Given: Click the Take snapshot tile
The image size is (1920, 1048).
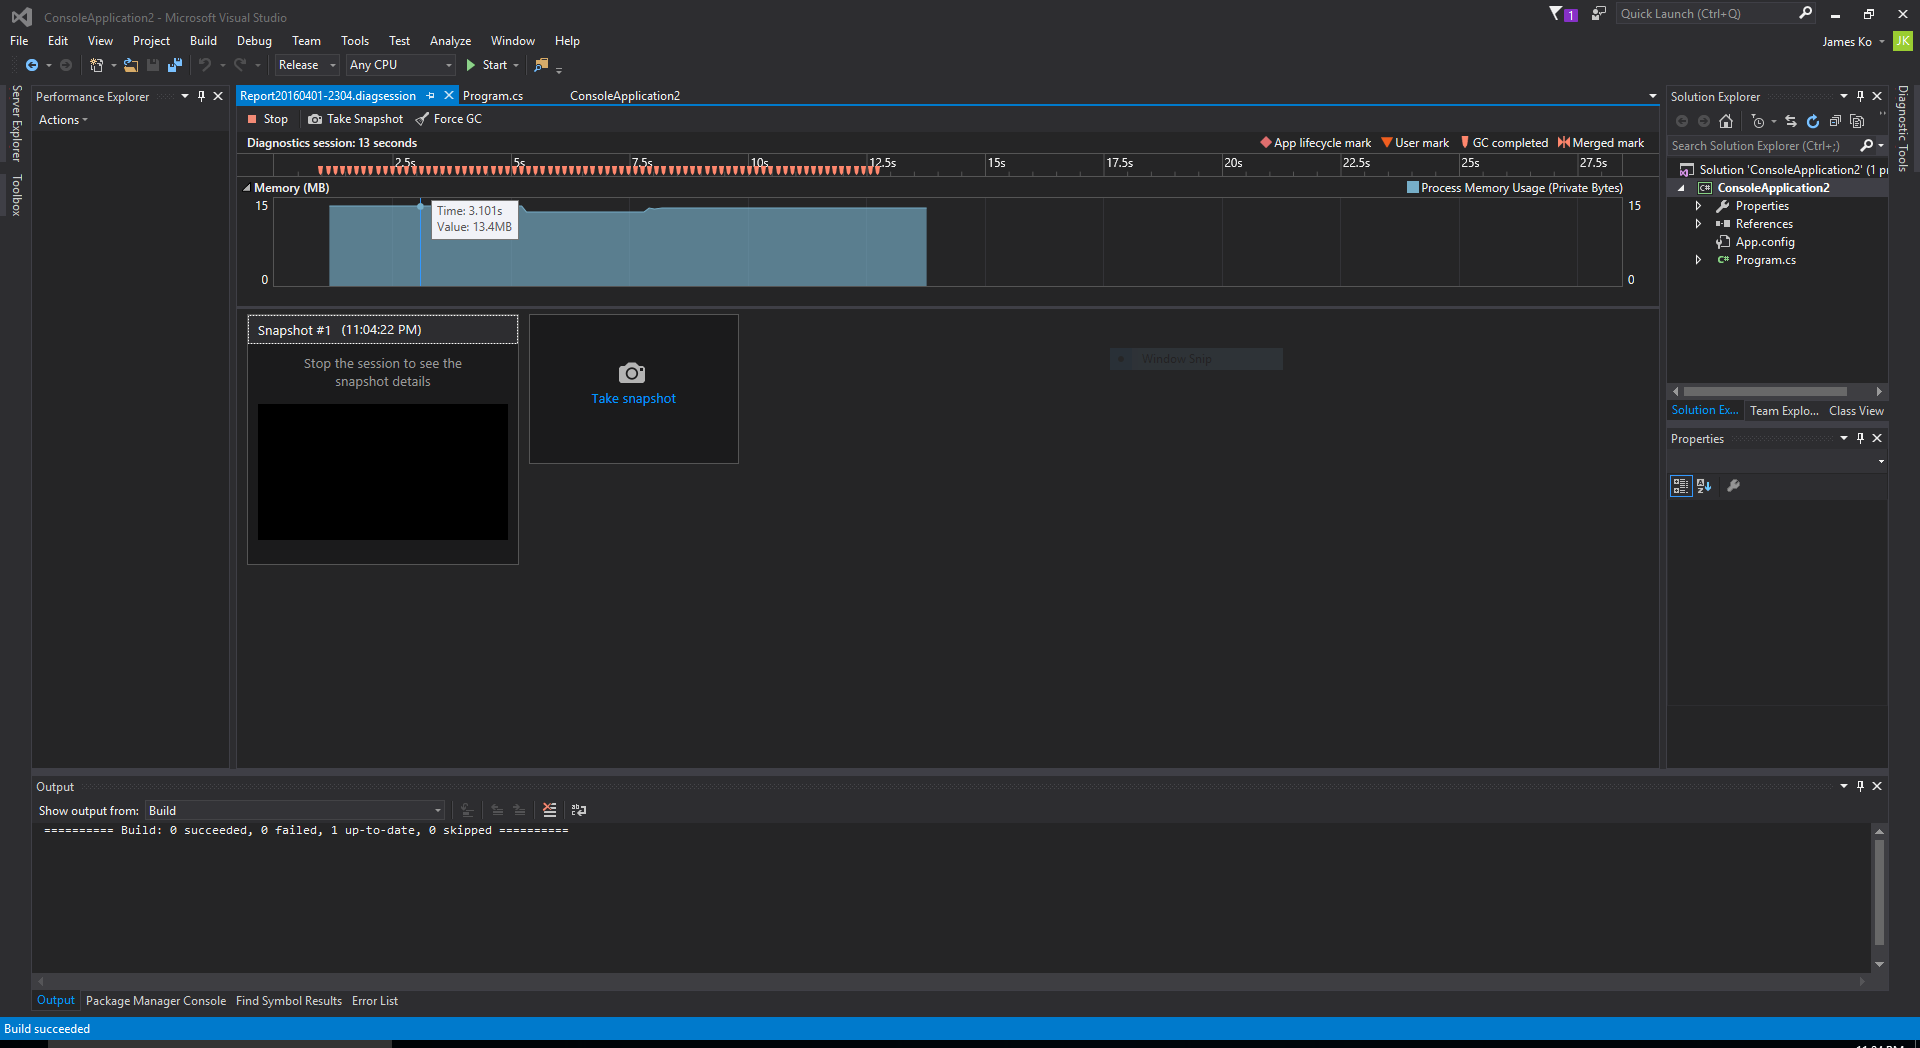Looking at the screenshot, I should coord(633,388).
